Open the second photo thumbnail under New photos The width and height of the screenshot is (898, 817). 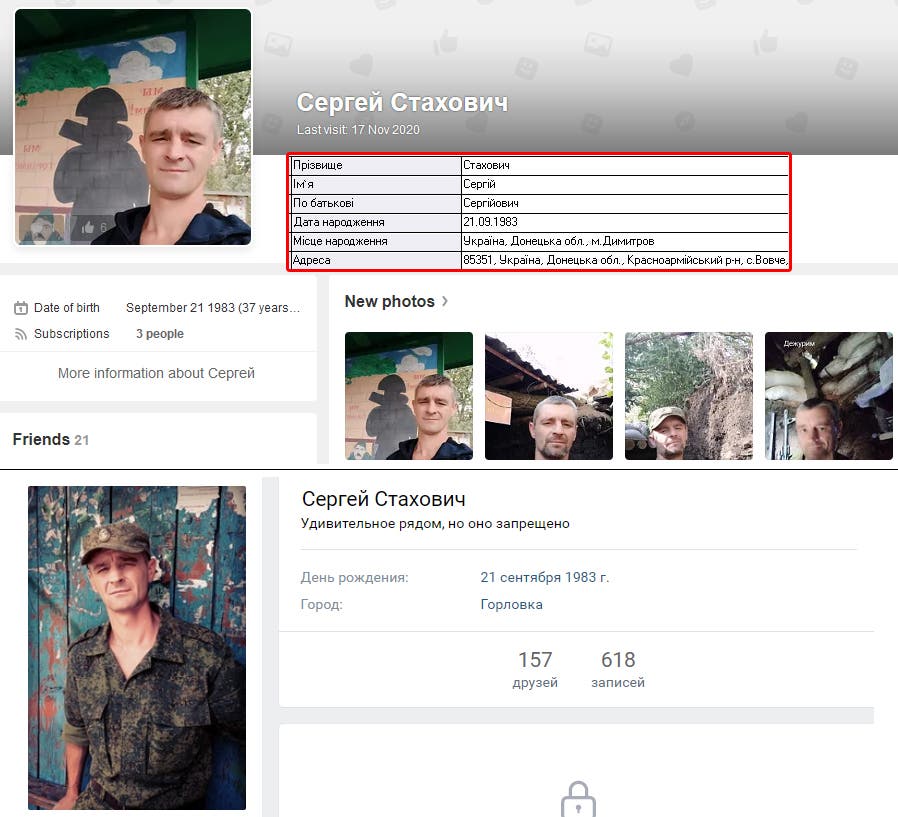tap(549, 396)
